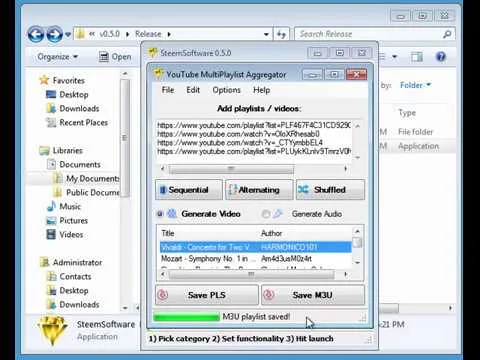Select the Generate Video radio button
This screenshot has width=480, height=360.
click(160, 214)
